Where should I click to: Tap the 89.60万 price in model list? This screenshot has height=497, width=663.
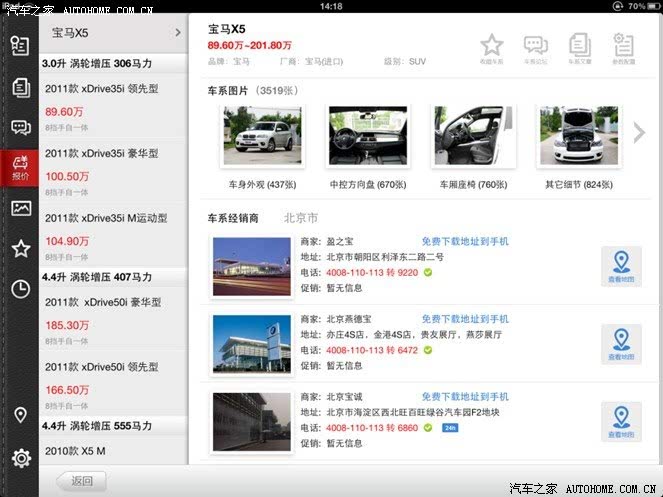pos(64,112)
